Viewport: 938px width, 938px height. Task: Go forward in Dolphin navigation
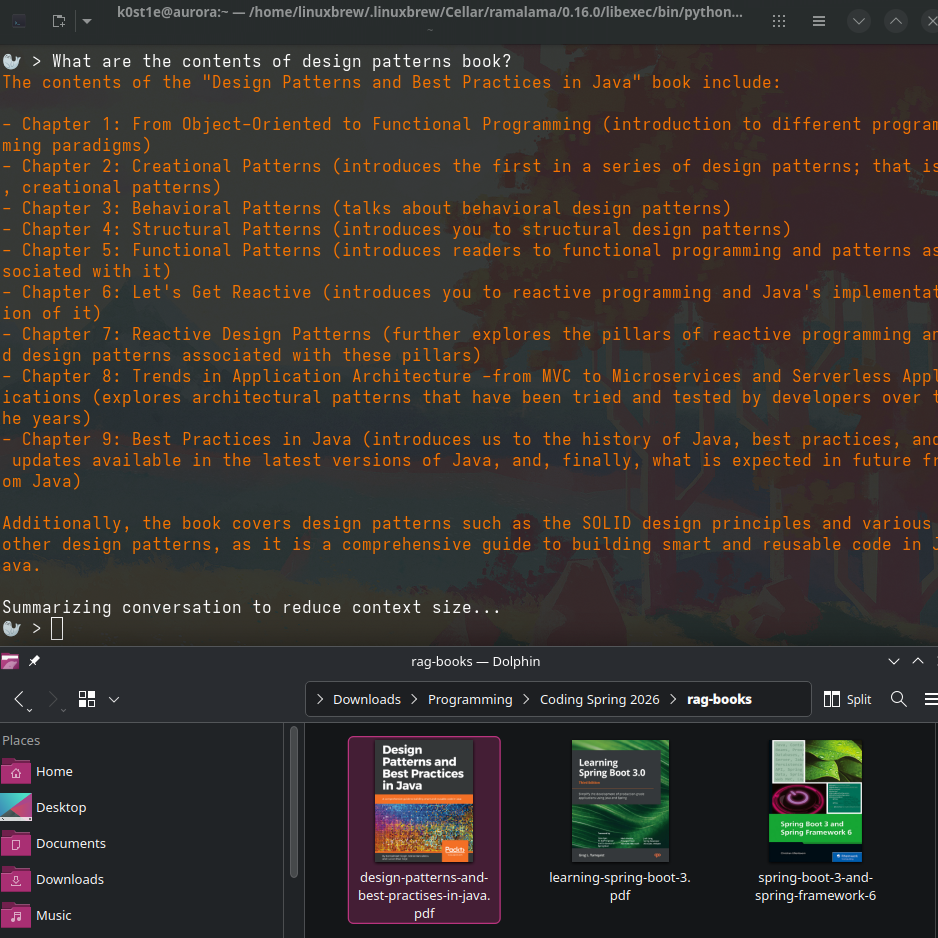click(x=54, y=699)
